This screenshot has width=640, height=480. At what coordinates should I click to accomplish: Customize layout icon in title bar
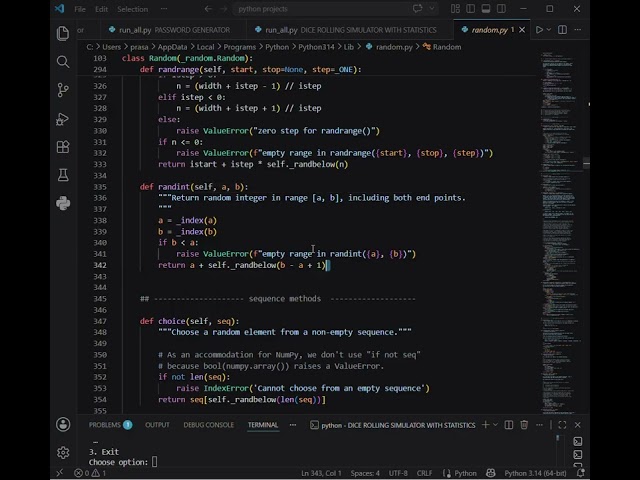pyautogui.click(x=456, y=9)
